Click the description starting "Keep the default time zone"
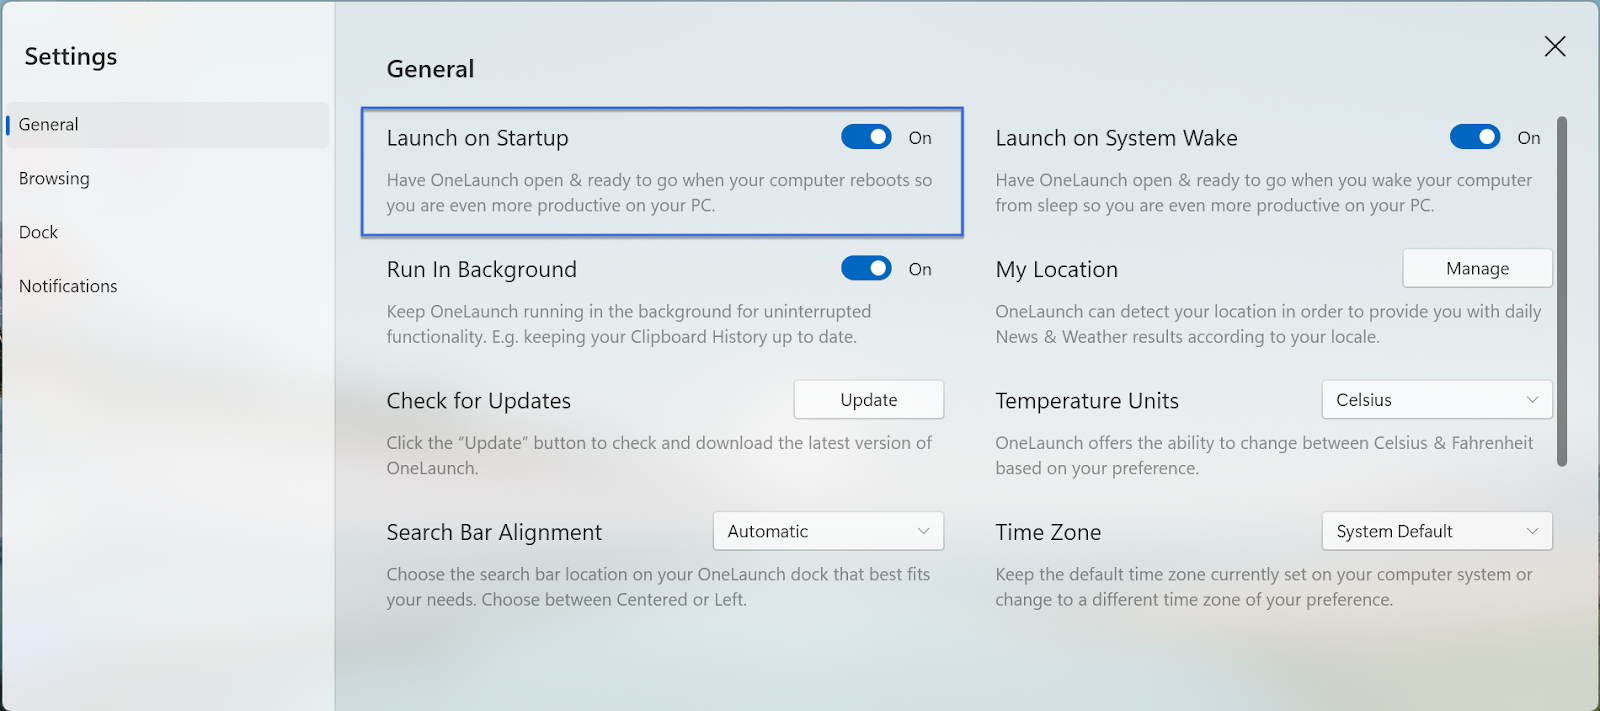The width and height of the screenshot is (1600, 711). tap(1264, 587)
